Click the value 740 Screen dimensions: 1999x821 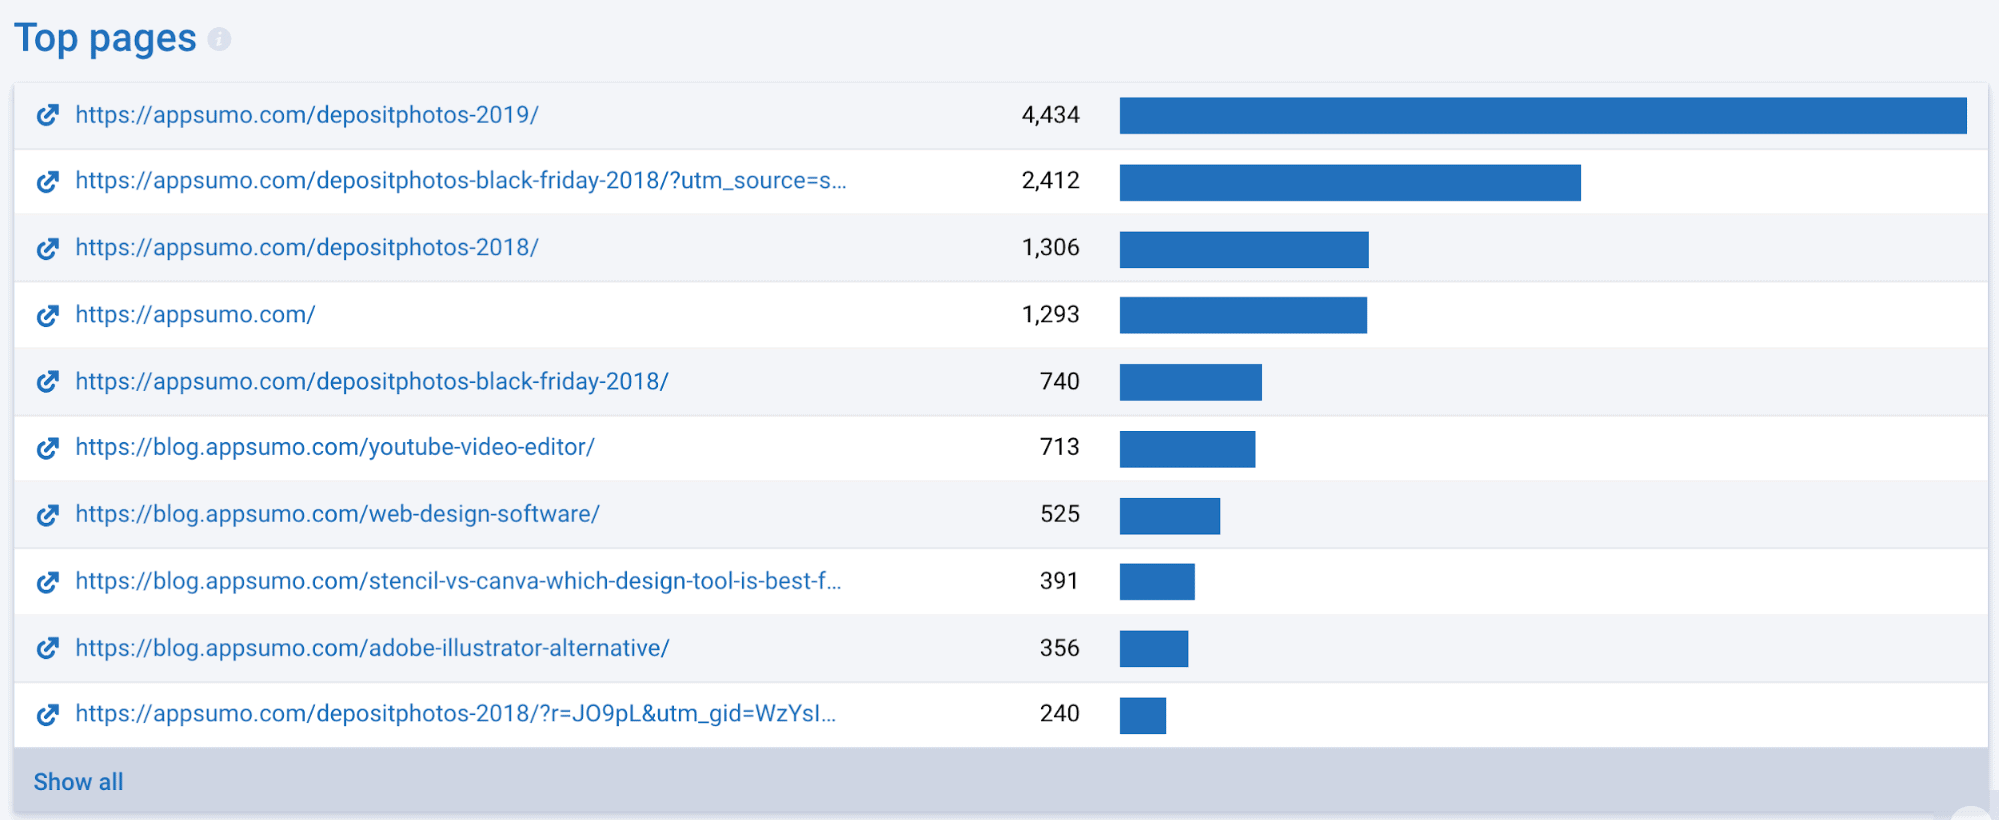pos(1059,382)
